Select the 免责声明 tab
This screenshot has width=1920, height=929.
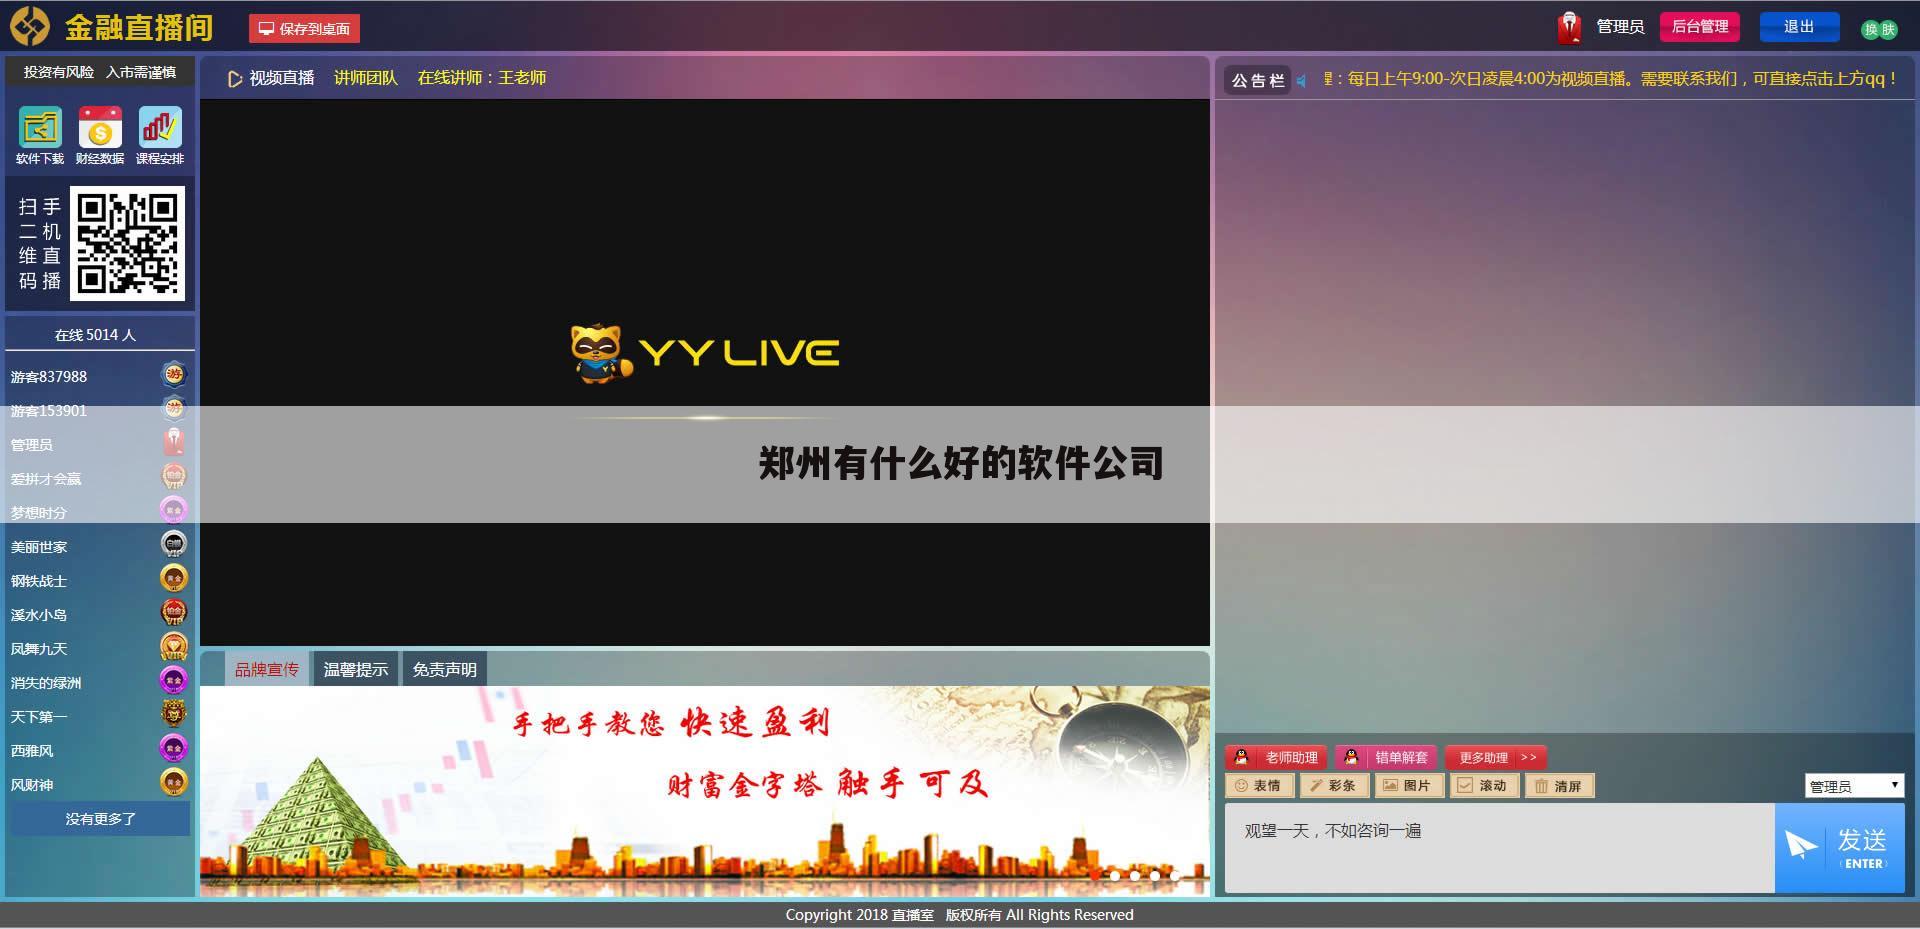[x=445, y=669]
